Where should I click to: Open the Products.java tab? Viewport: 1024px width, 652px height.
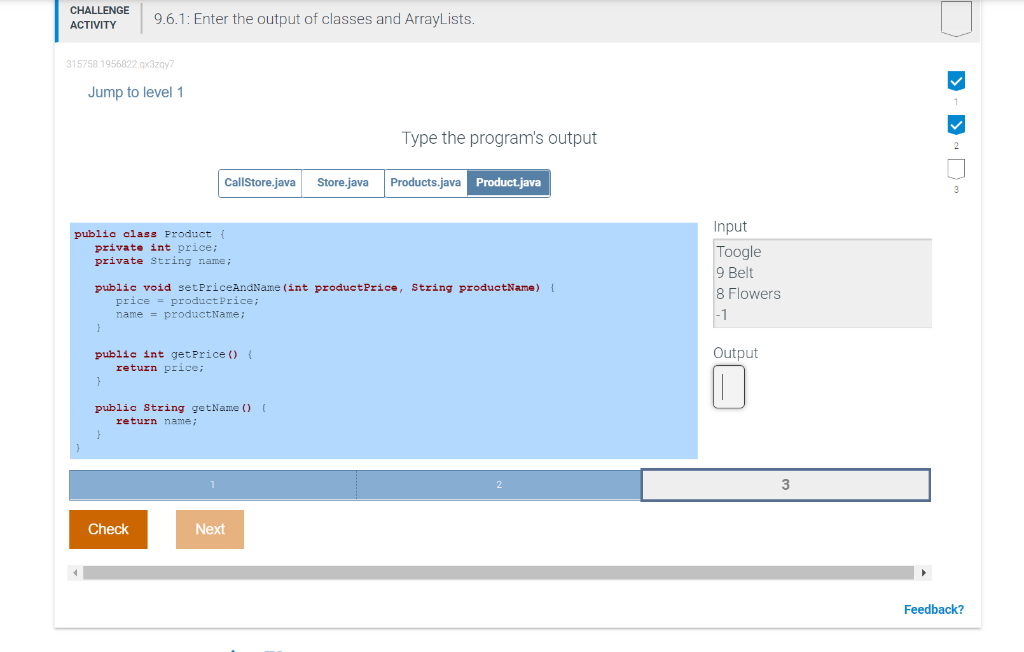point(426,183)
